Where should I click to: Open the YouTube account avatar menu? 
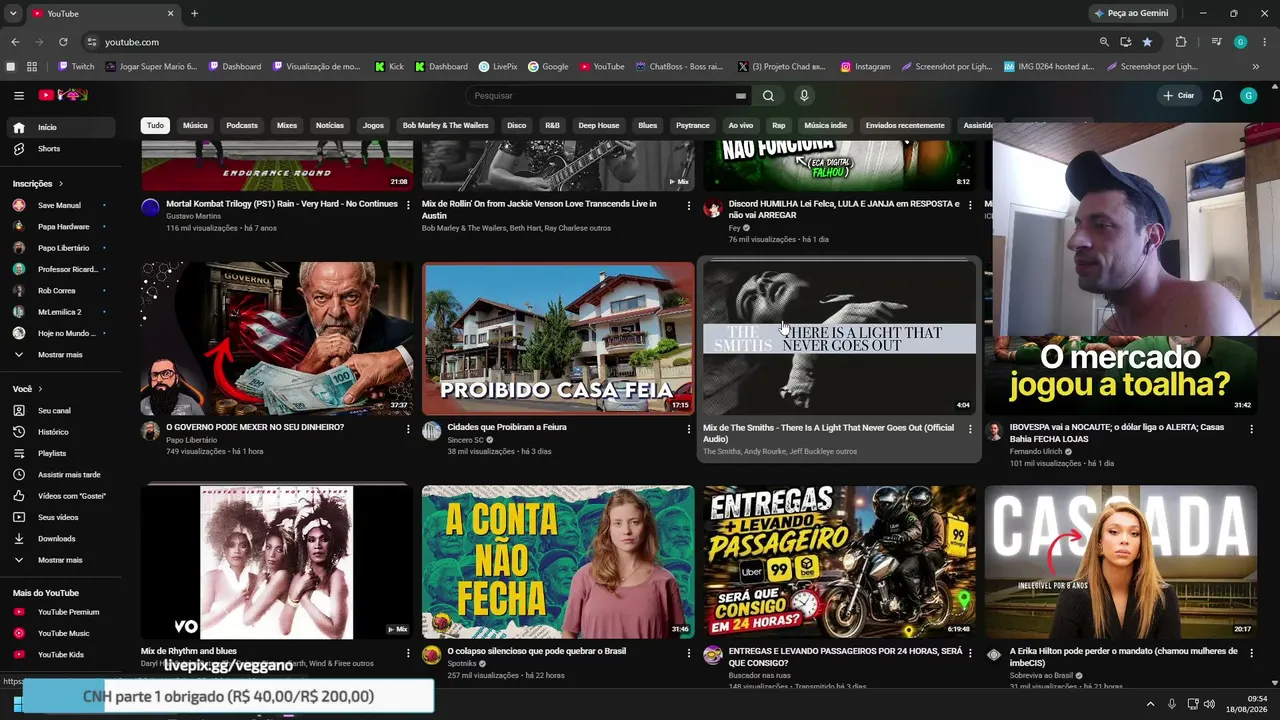tap(1248, 96)
